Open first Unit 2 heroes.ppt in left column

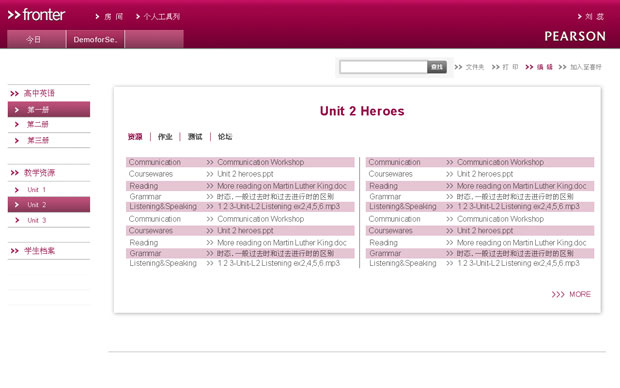tap(245, 174)
